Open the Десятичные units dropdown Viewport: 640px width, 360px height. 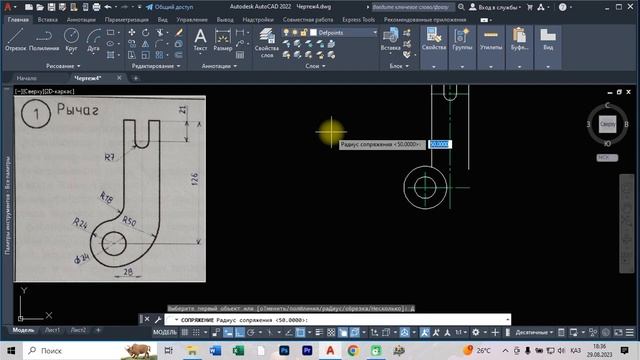click(x=534, y=333)
